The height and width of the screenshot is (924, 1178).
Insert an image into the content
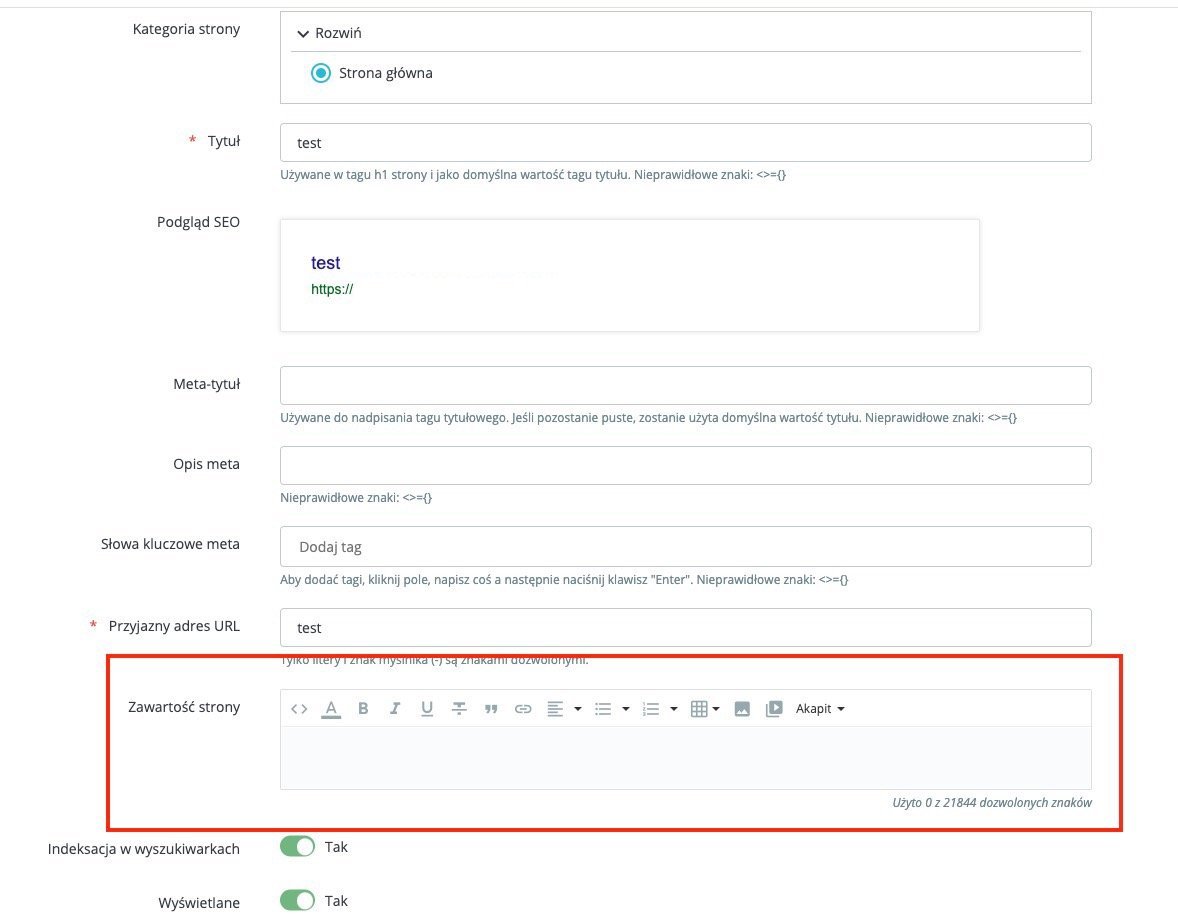pyautogui.click(x=742, y=709)
